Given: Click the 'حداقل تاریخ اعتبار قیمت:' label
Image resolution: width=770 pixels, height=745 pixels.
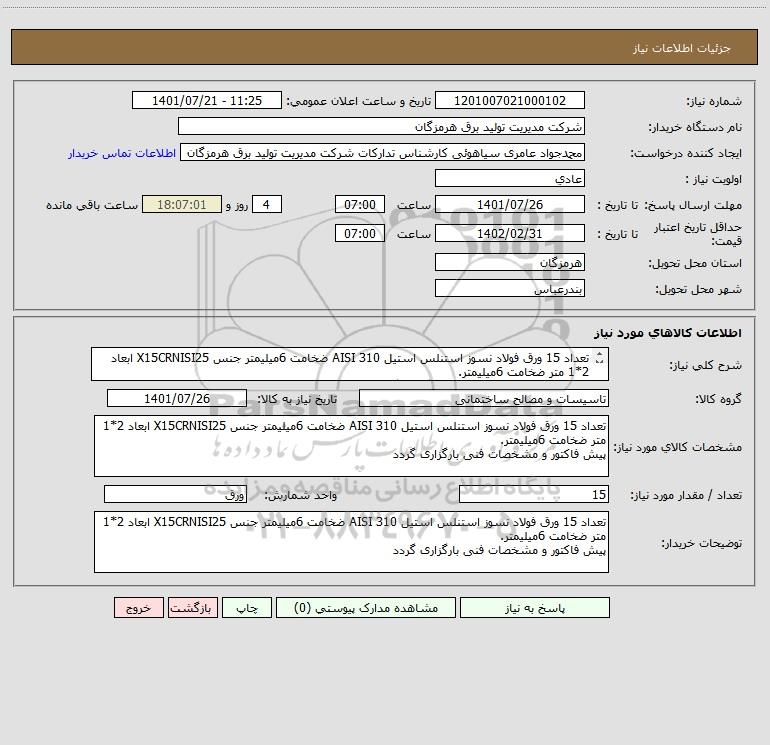Looking at the screenshot, I should coord(698,234).
